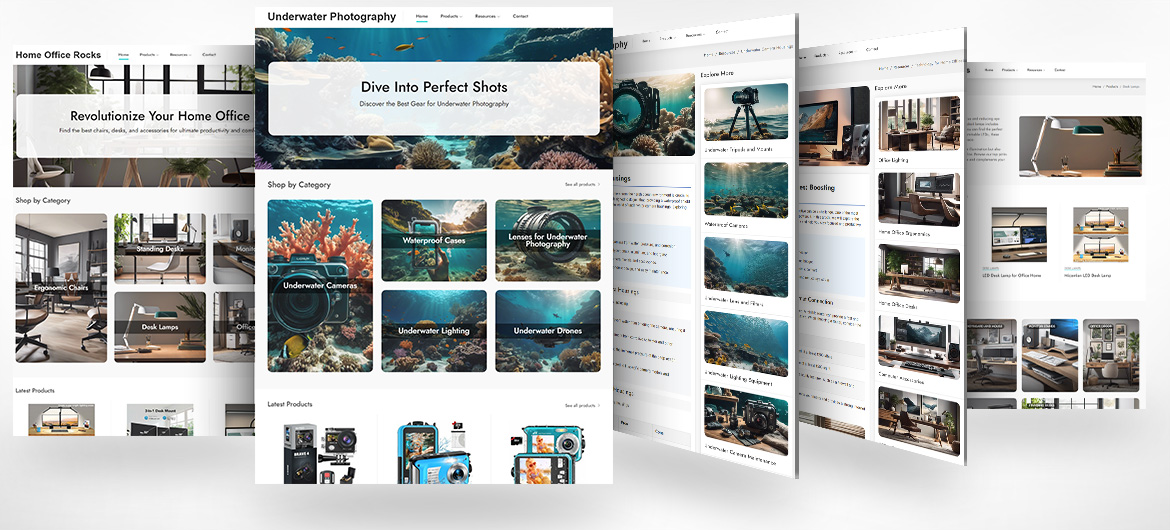Screen dimensions: 1170x530
Task: Open Underwater Camera Maintenance in Explore More
Action: click(x=745, y=424)
